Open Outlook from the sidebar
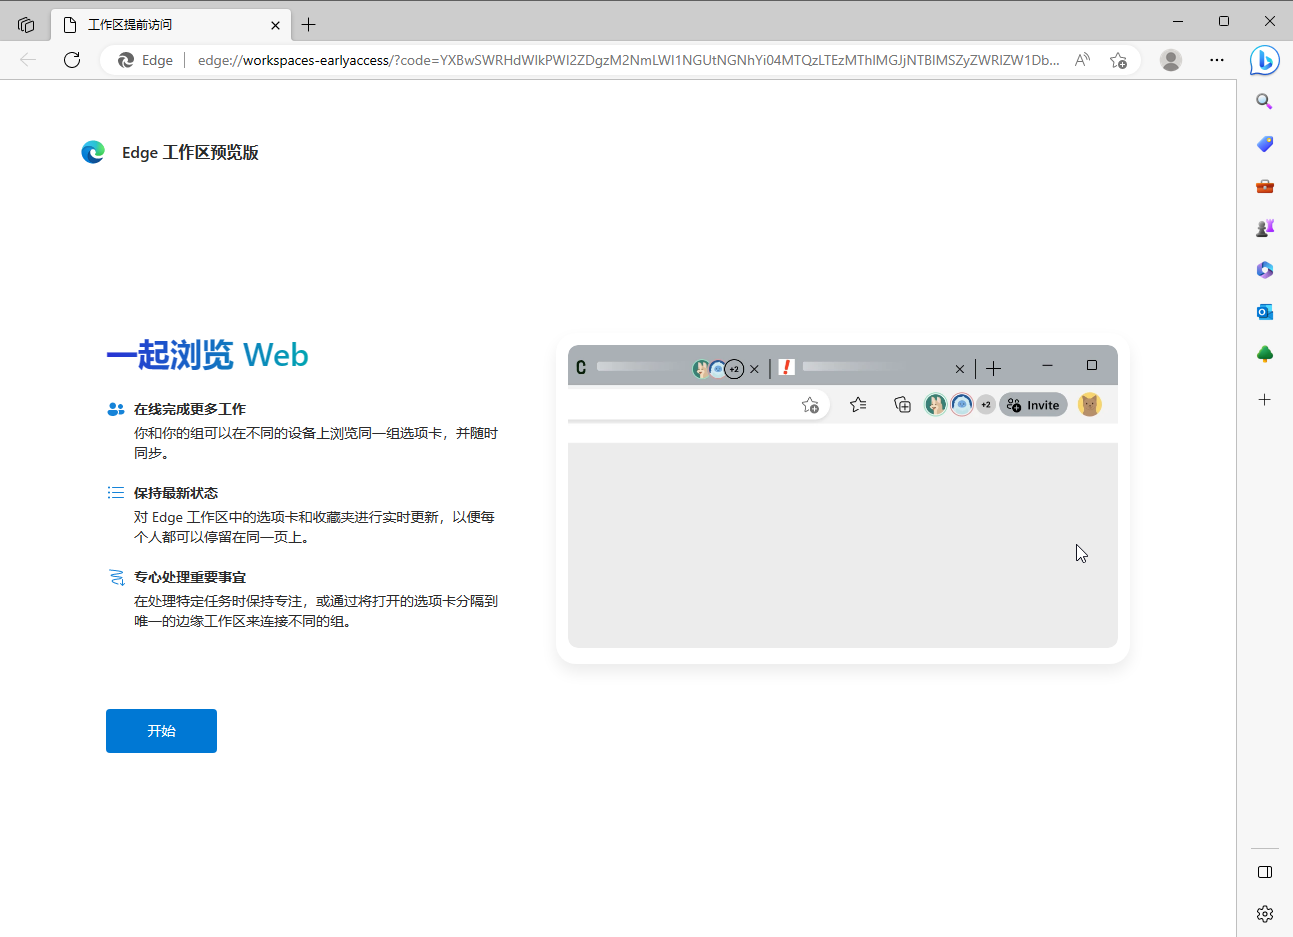Screen dimensions: 1293x937 1264,311
